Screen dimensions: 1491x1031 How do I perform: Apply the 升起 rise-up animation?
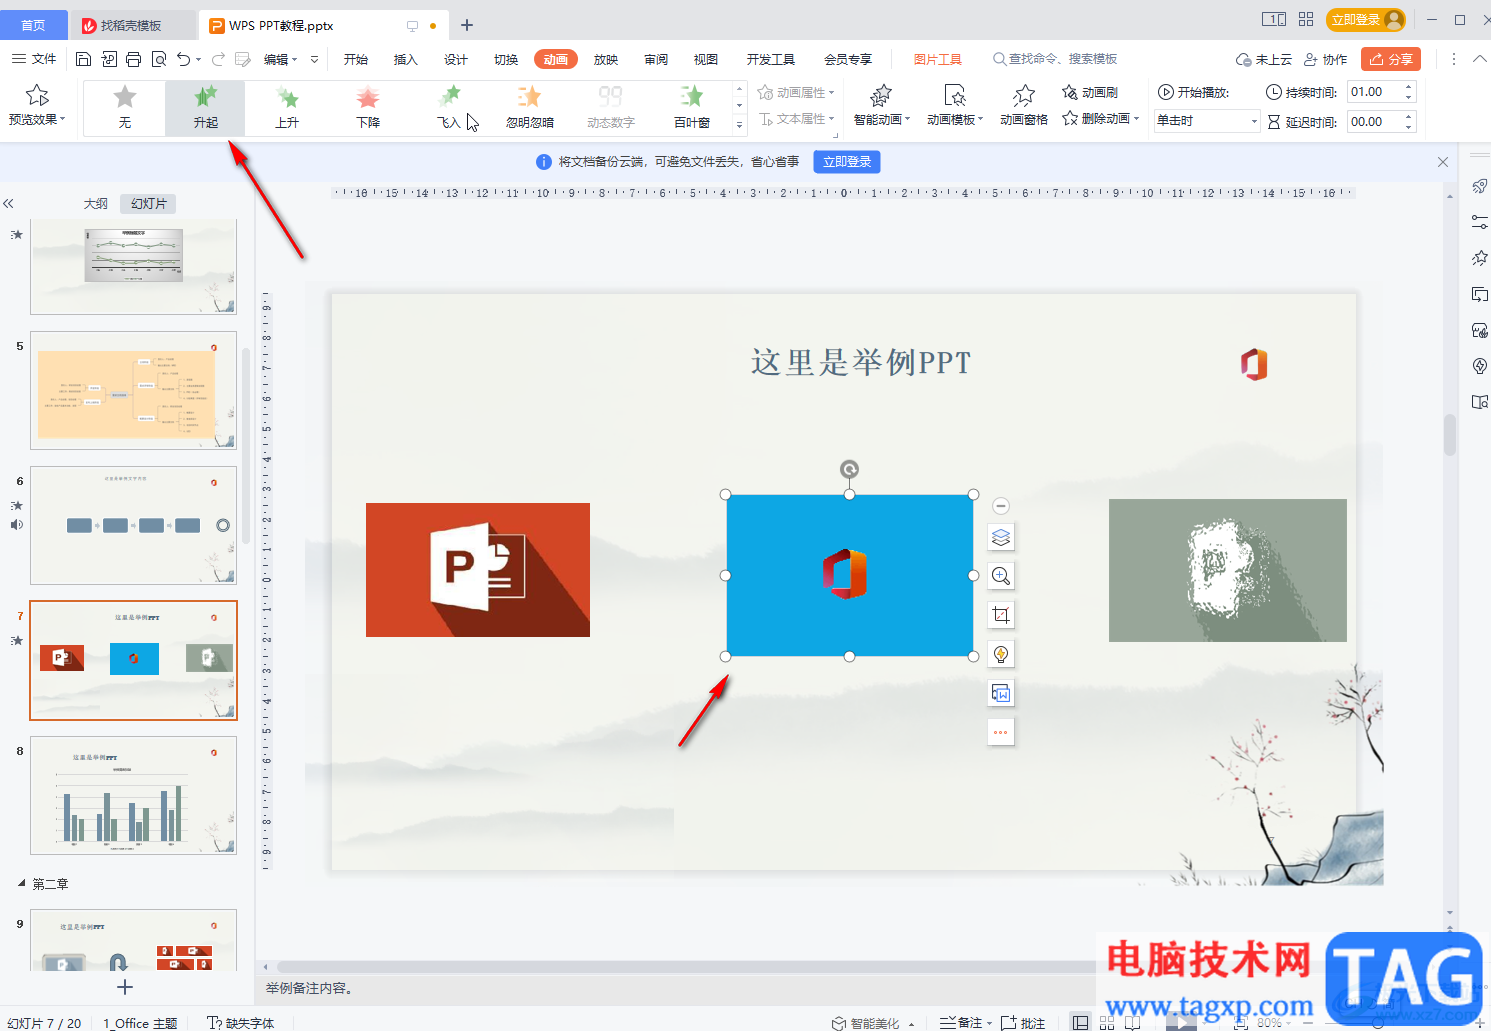205,108
